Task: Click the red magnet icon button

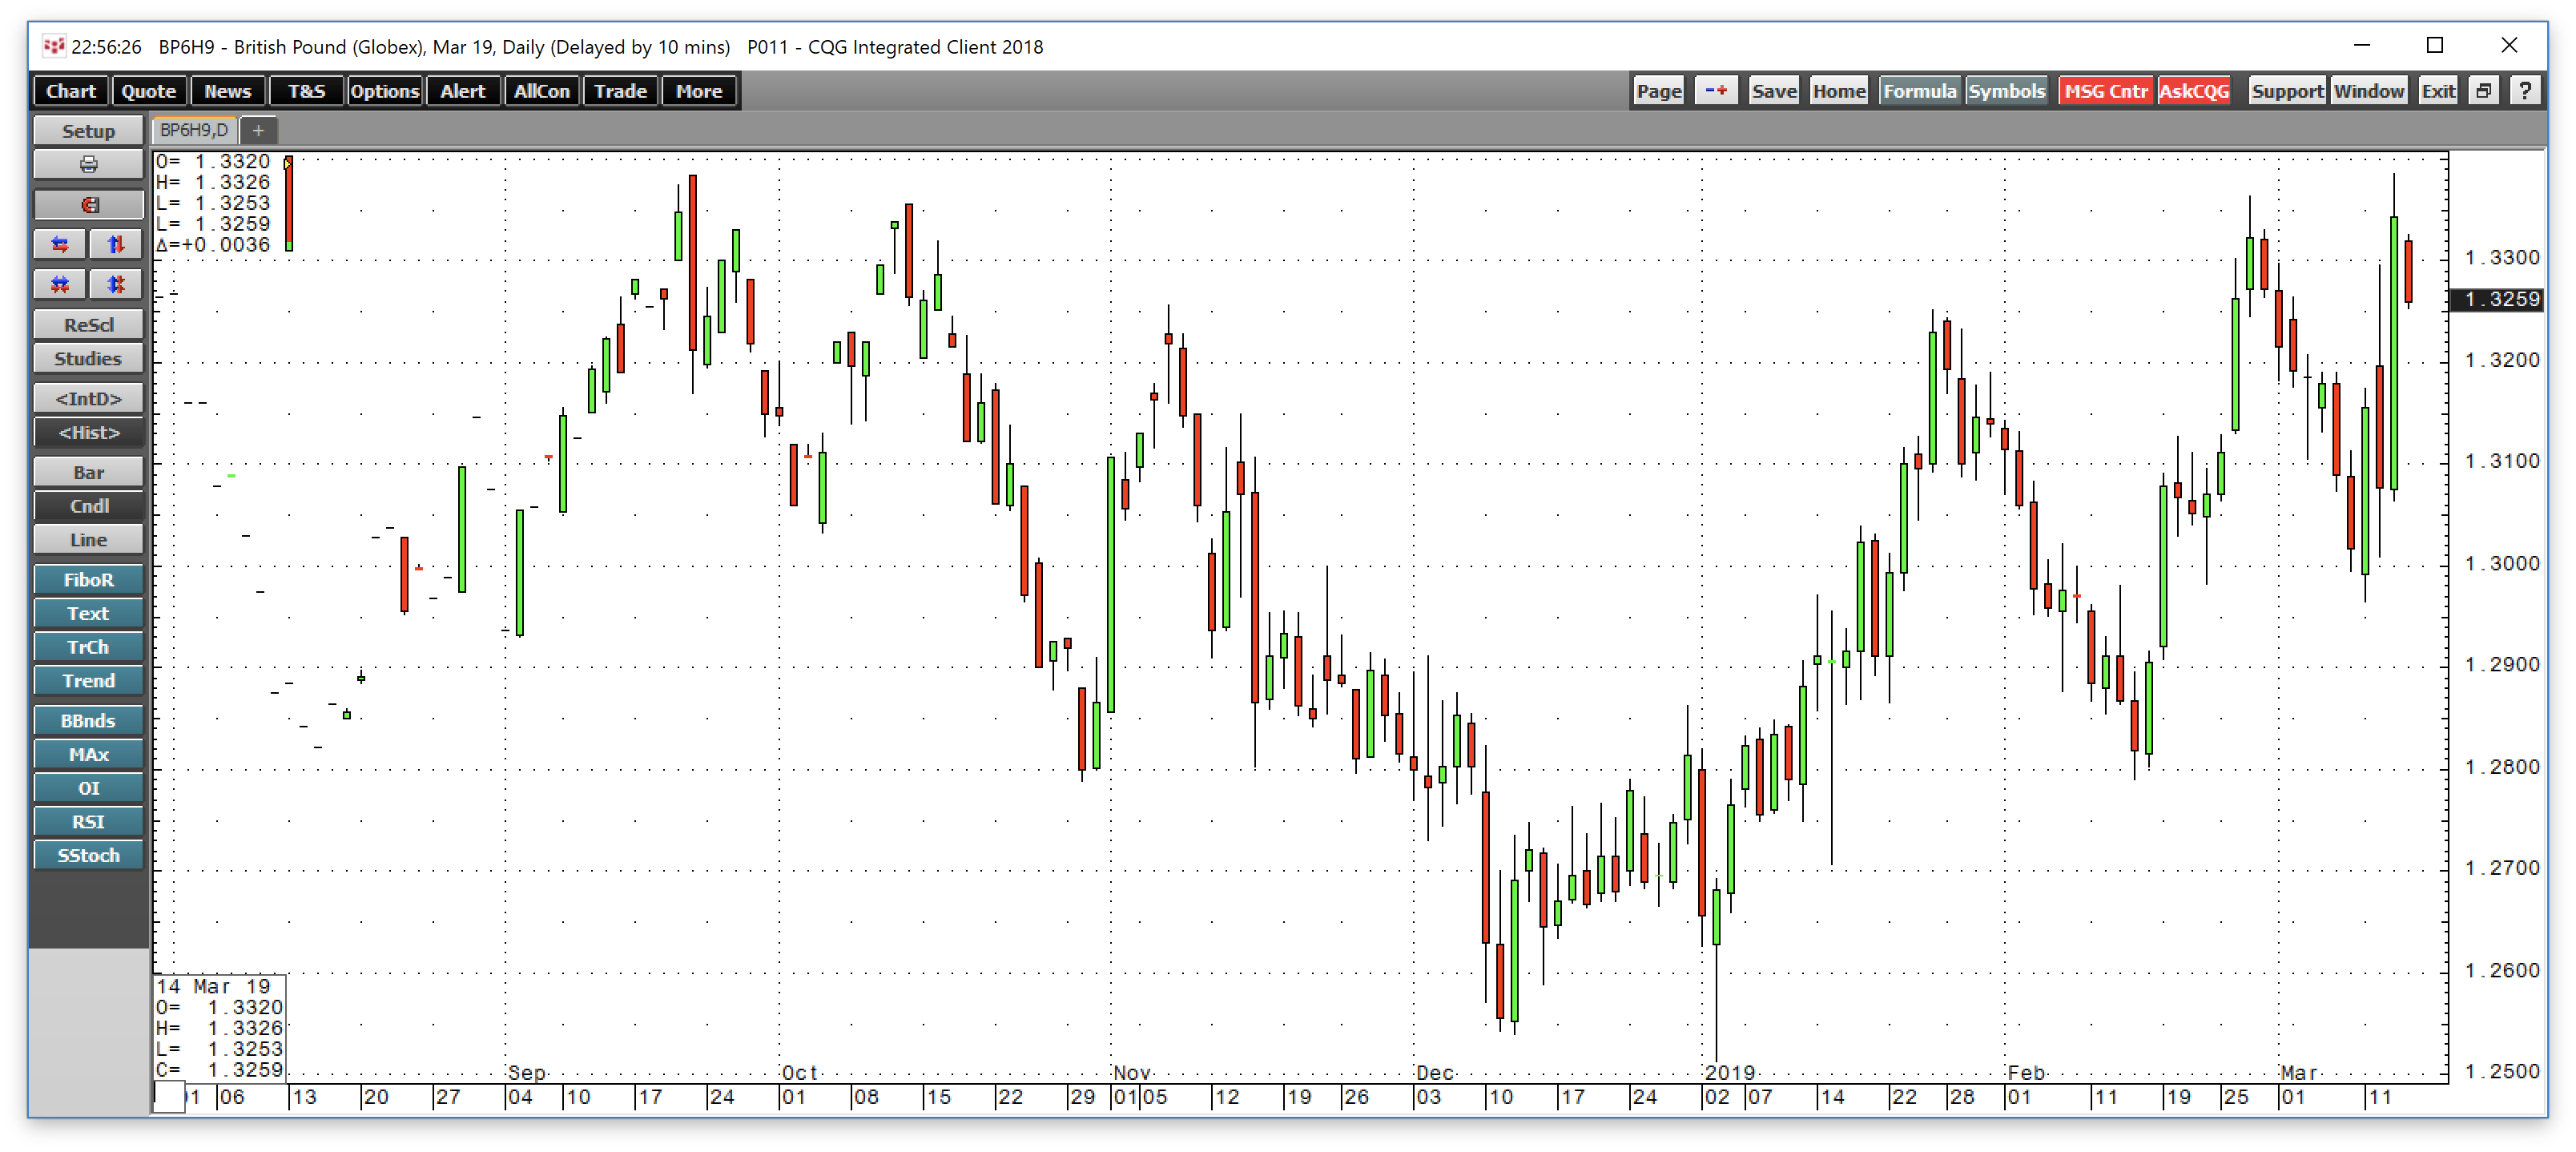Action: click(x=88, y=205)
